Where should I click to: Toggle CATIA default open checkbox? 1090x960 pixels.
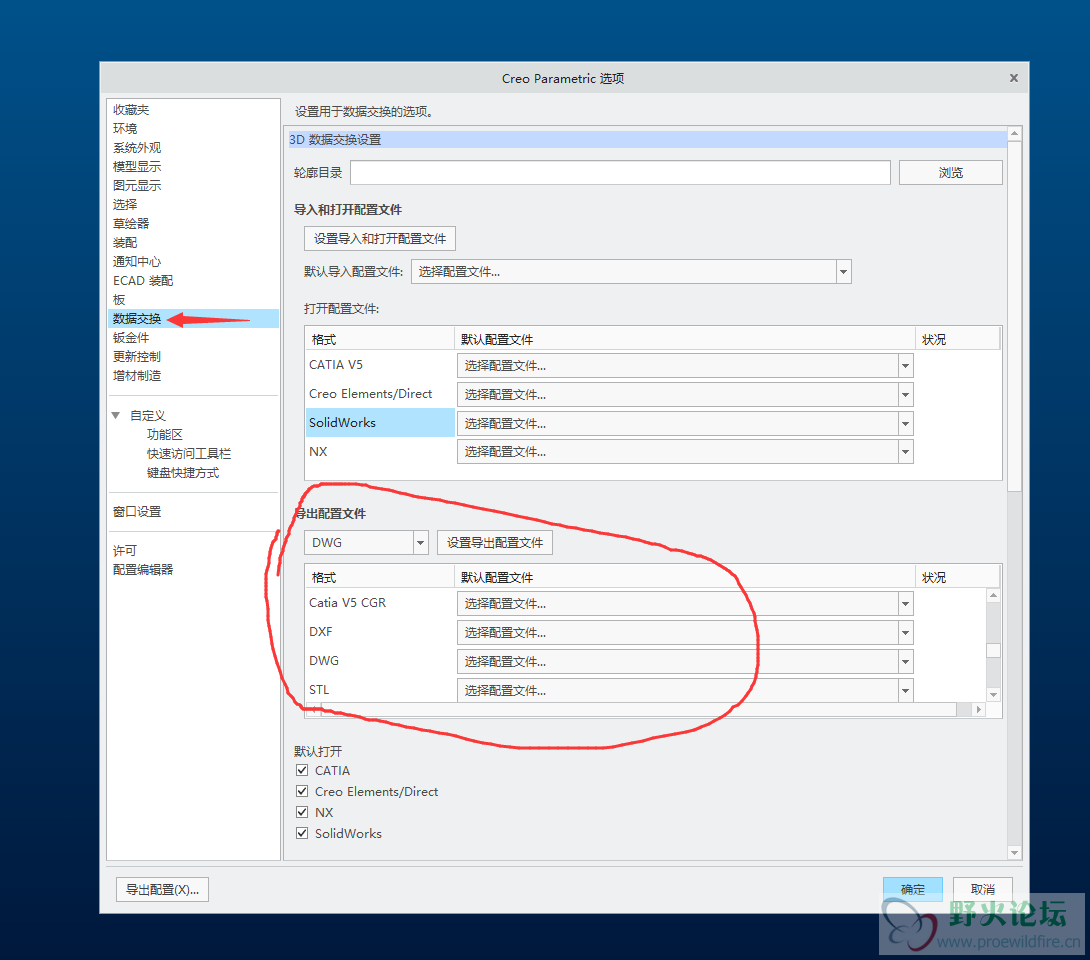[x=302, y=770]
